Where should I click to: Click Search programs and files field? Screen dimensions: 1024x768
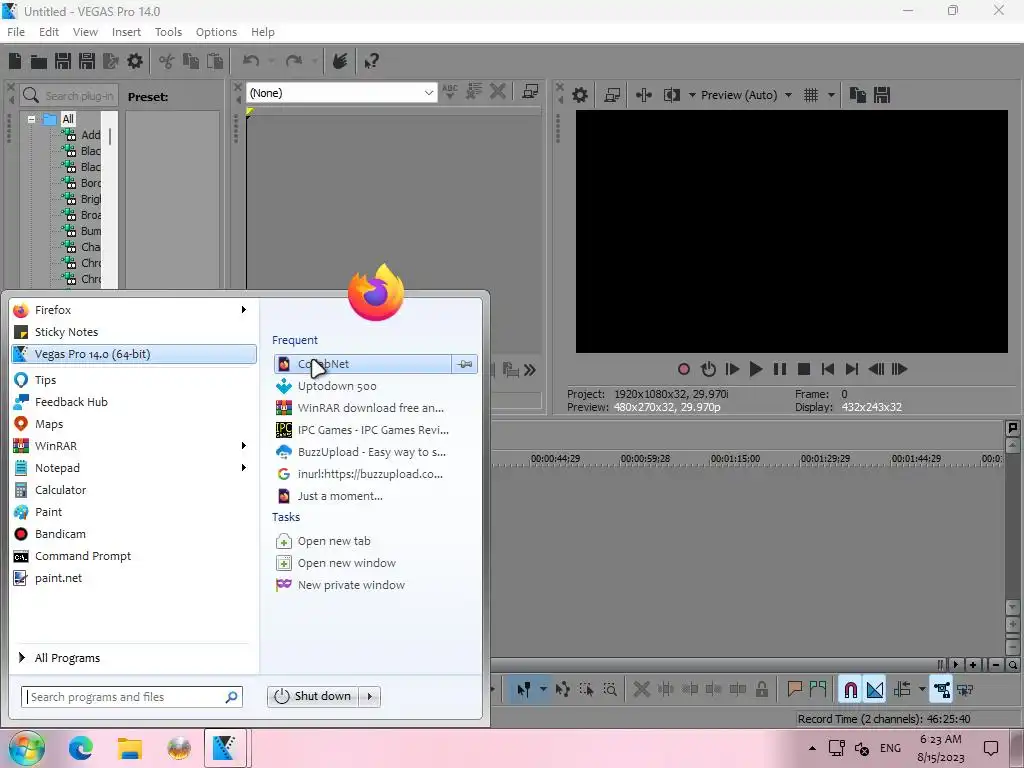(132, 697)
